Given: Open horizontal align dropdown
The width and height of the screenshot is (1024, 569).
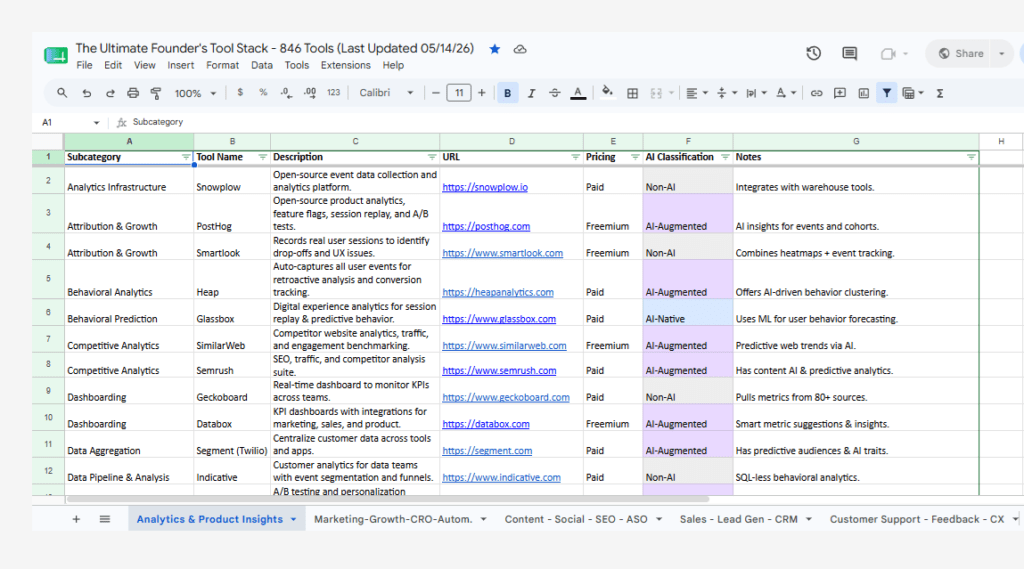Looking at the screenshot, I should tap(697, 93).
